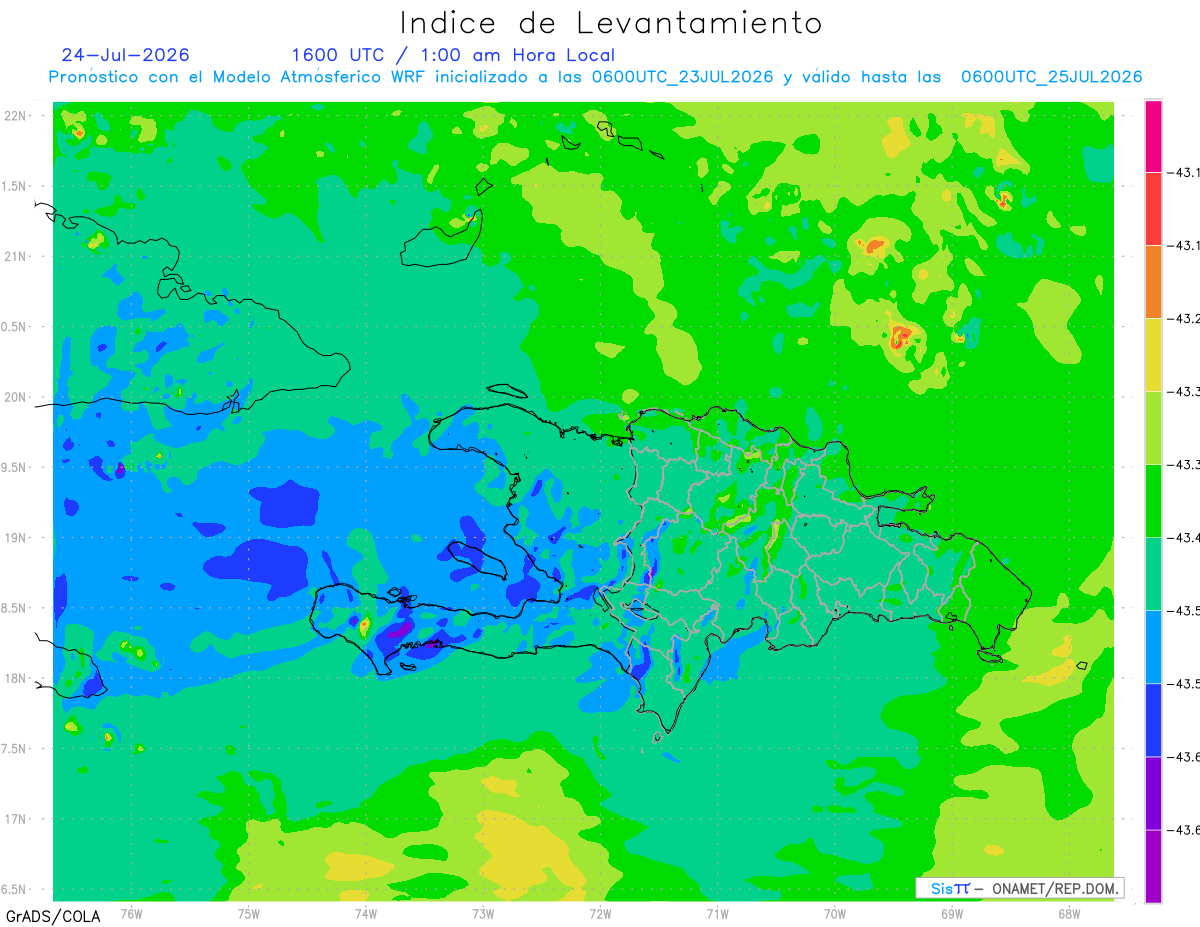Screen dimensions: 1200x927
Task: Click the '75W' longitude label
Action: [248, 914]
